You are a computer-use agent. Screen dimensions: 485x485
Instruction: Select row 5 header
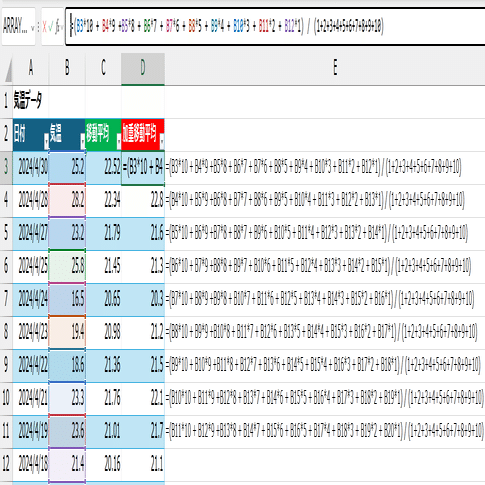click(x=6, y=233)
